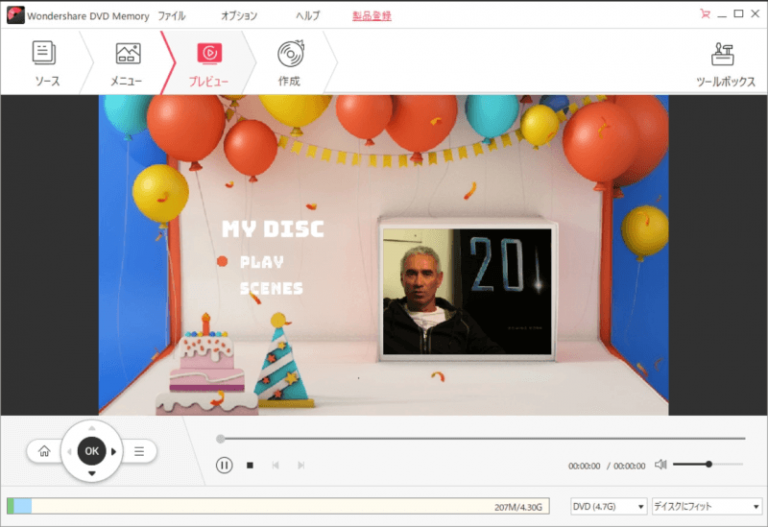The height and width of the screenshot is (527, 768).
Task: Open the オプション menu
Action: [x=238, y=16]
